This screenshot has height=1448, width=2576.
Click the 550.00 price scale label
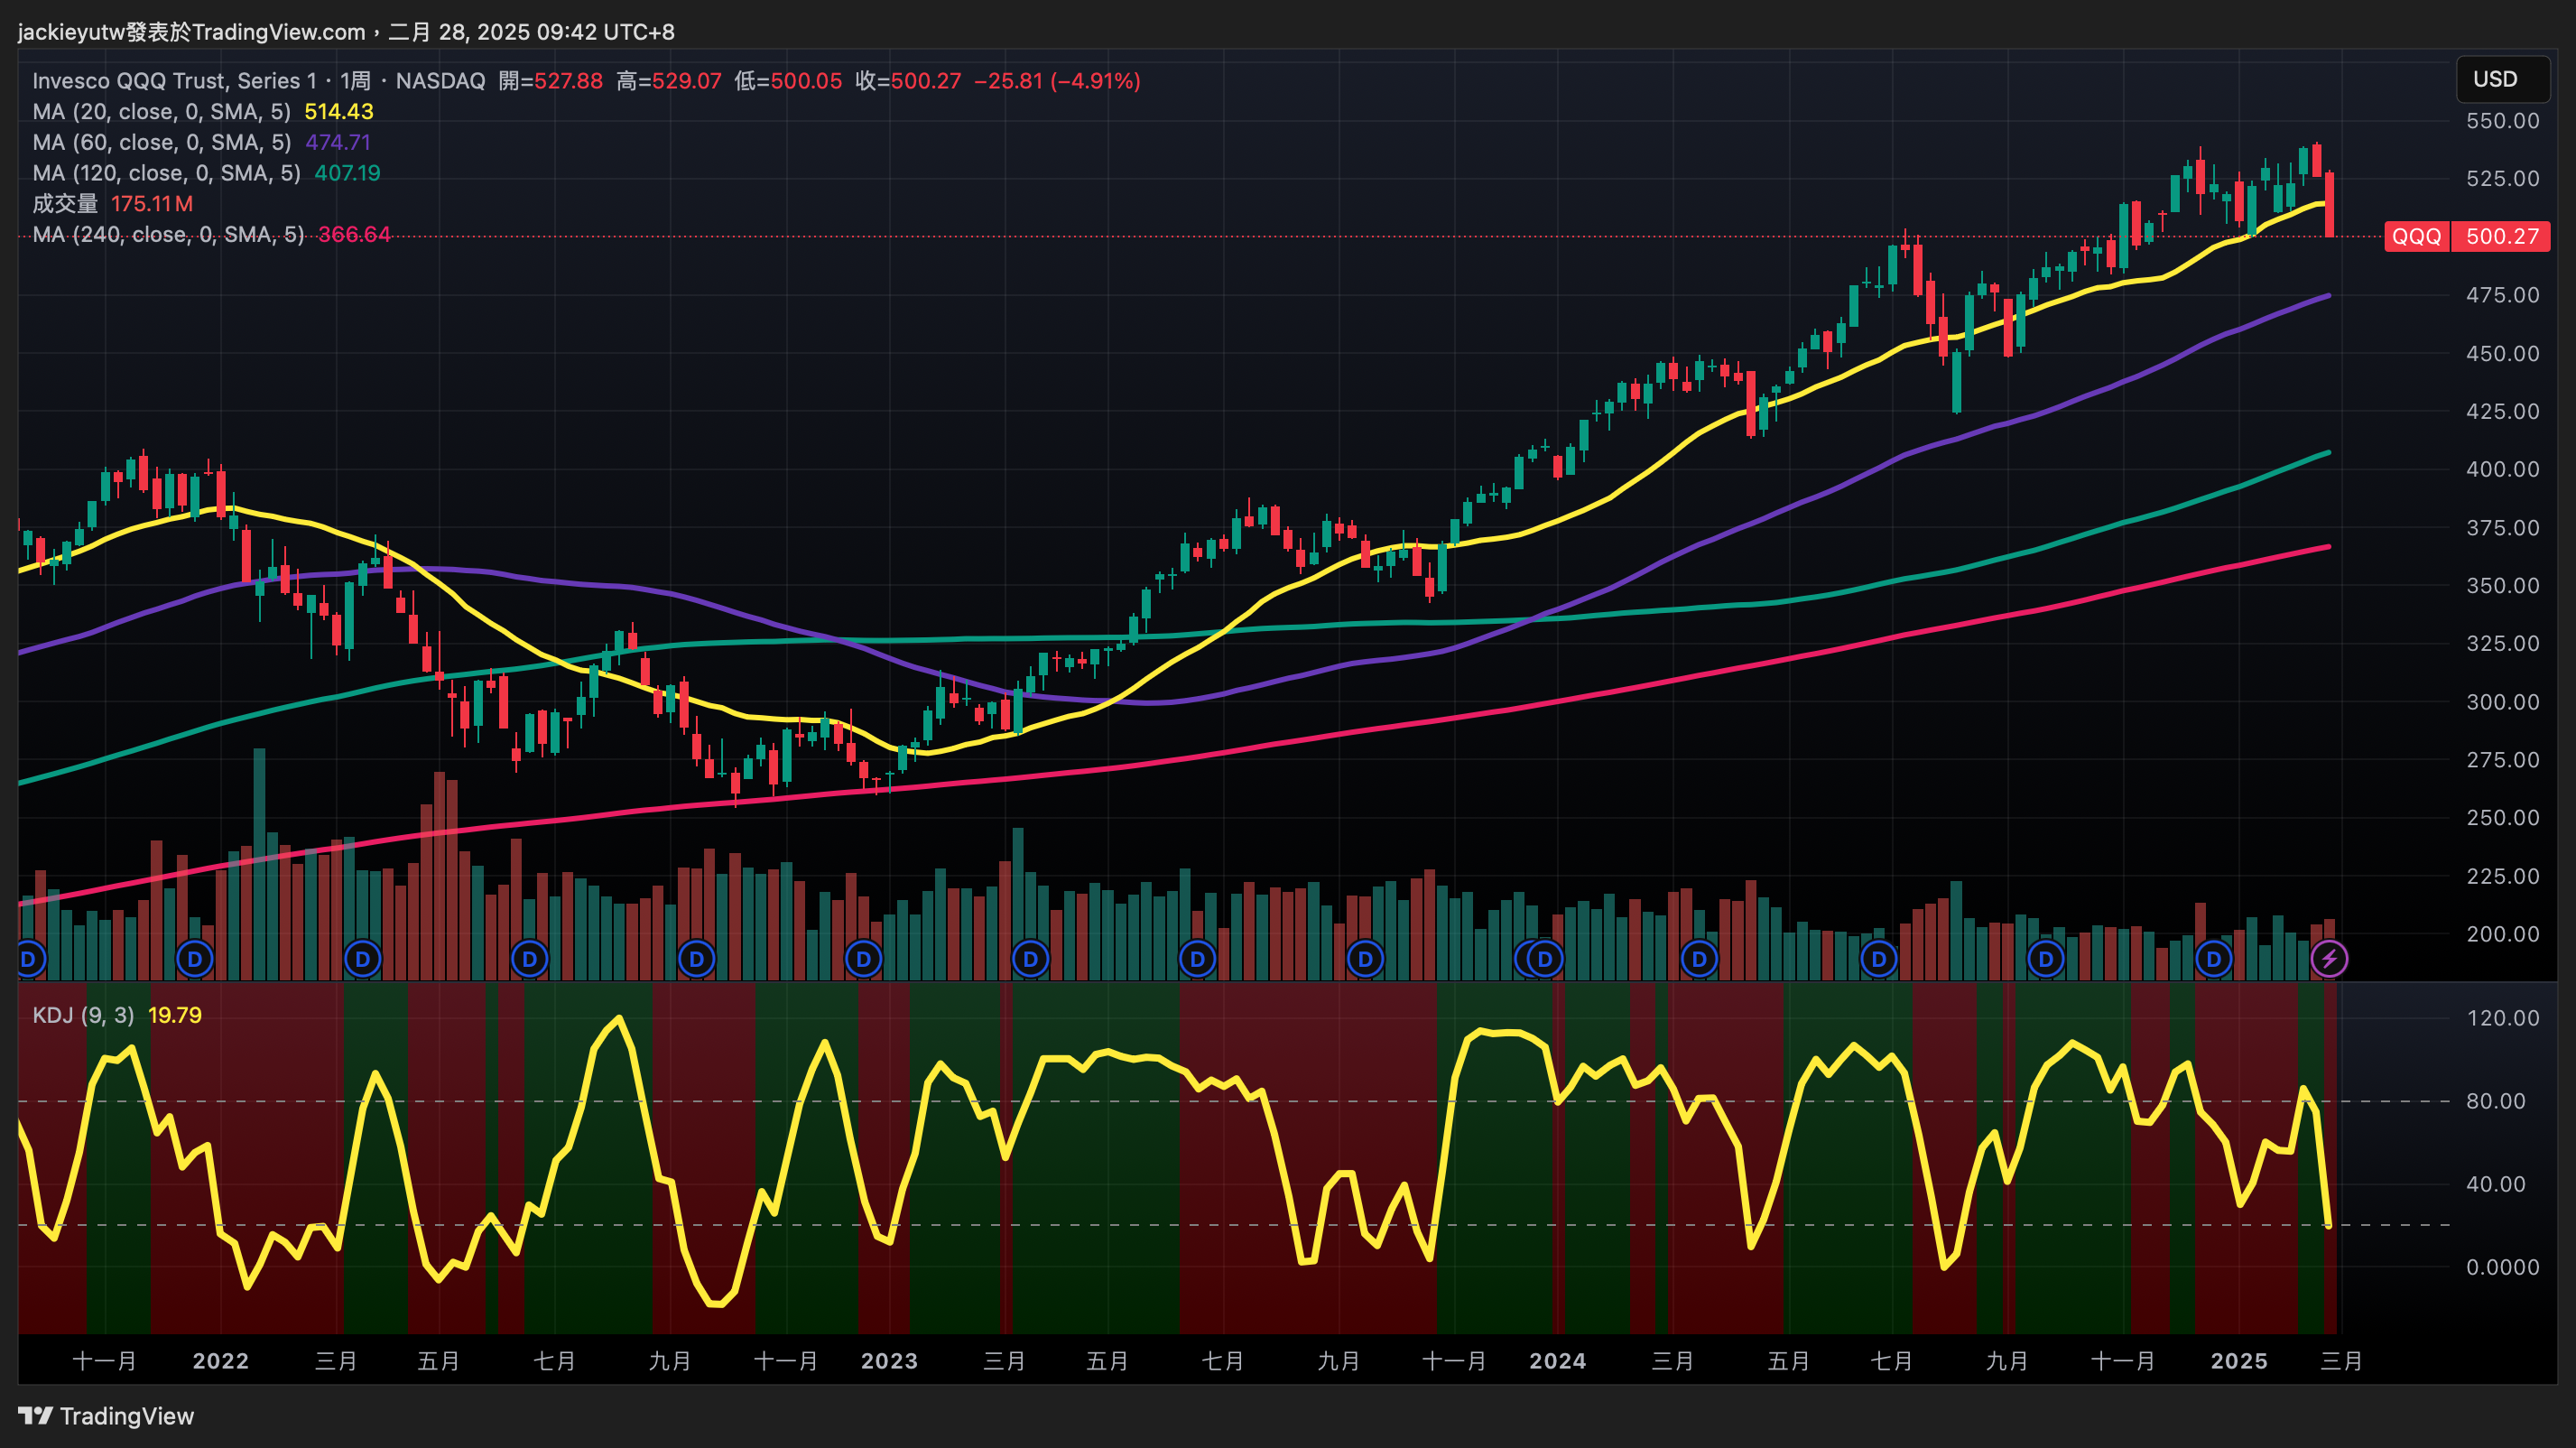click(2502, 121)
